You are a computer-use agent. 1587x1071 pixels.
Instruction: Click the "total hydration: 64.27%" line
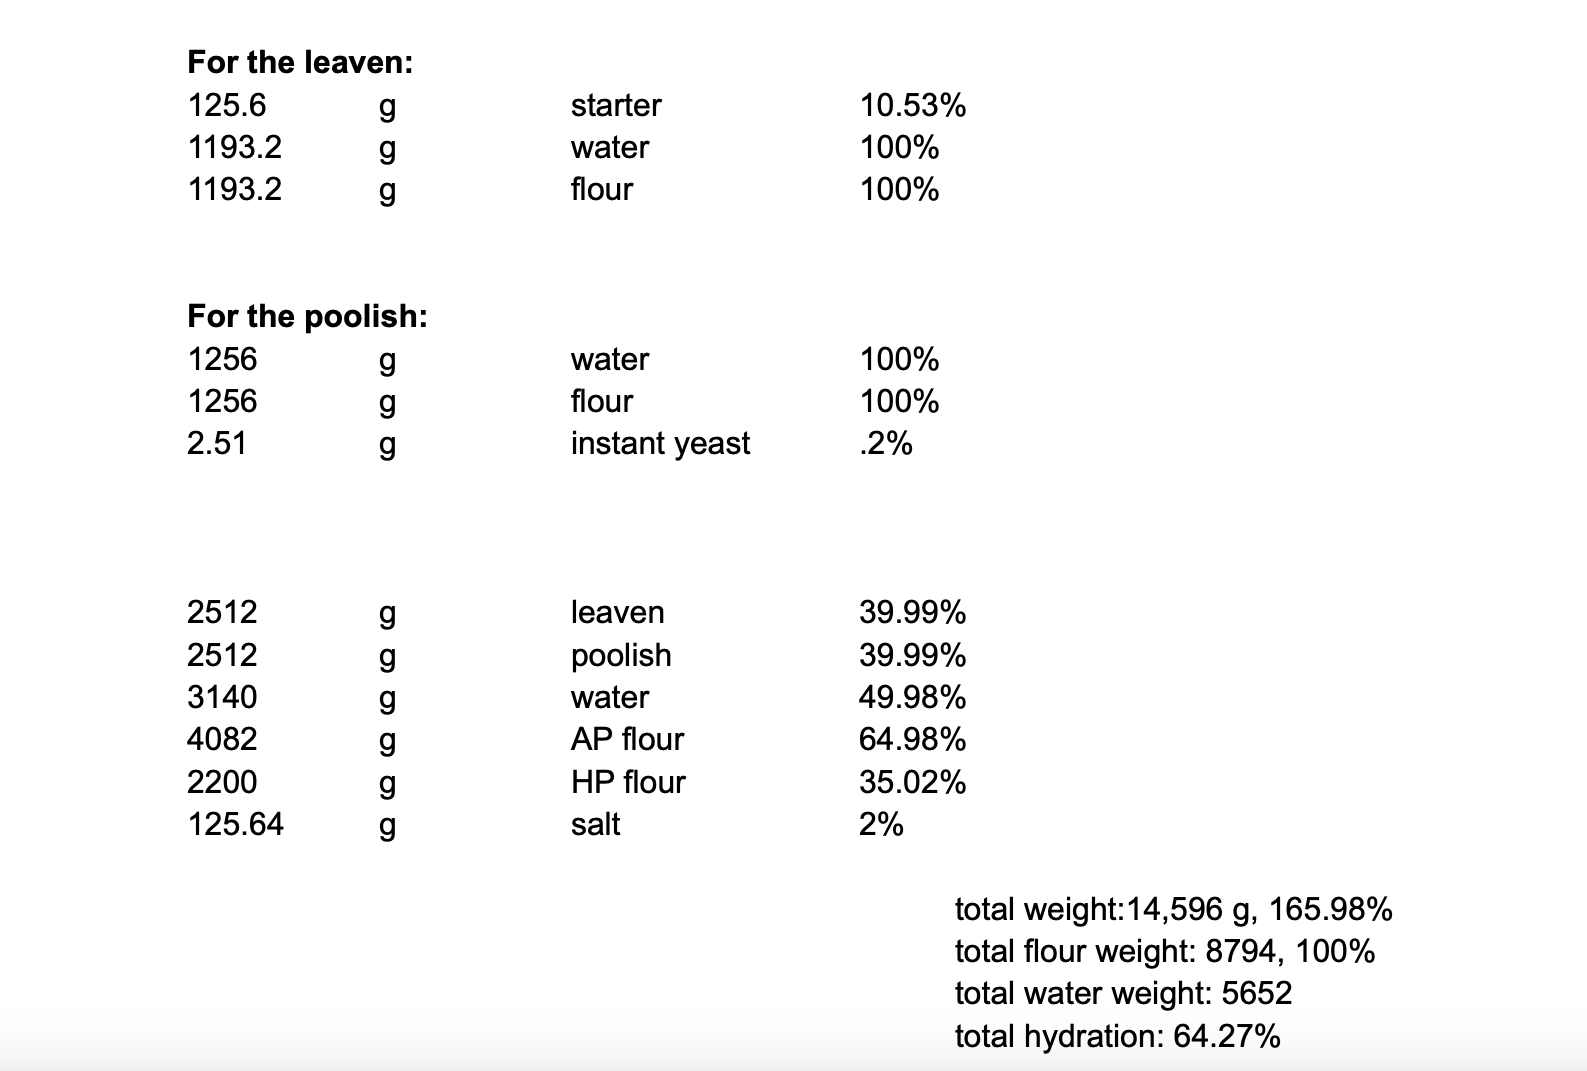pos(1117,1036)
